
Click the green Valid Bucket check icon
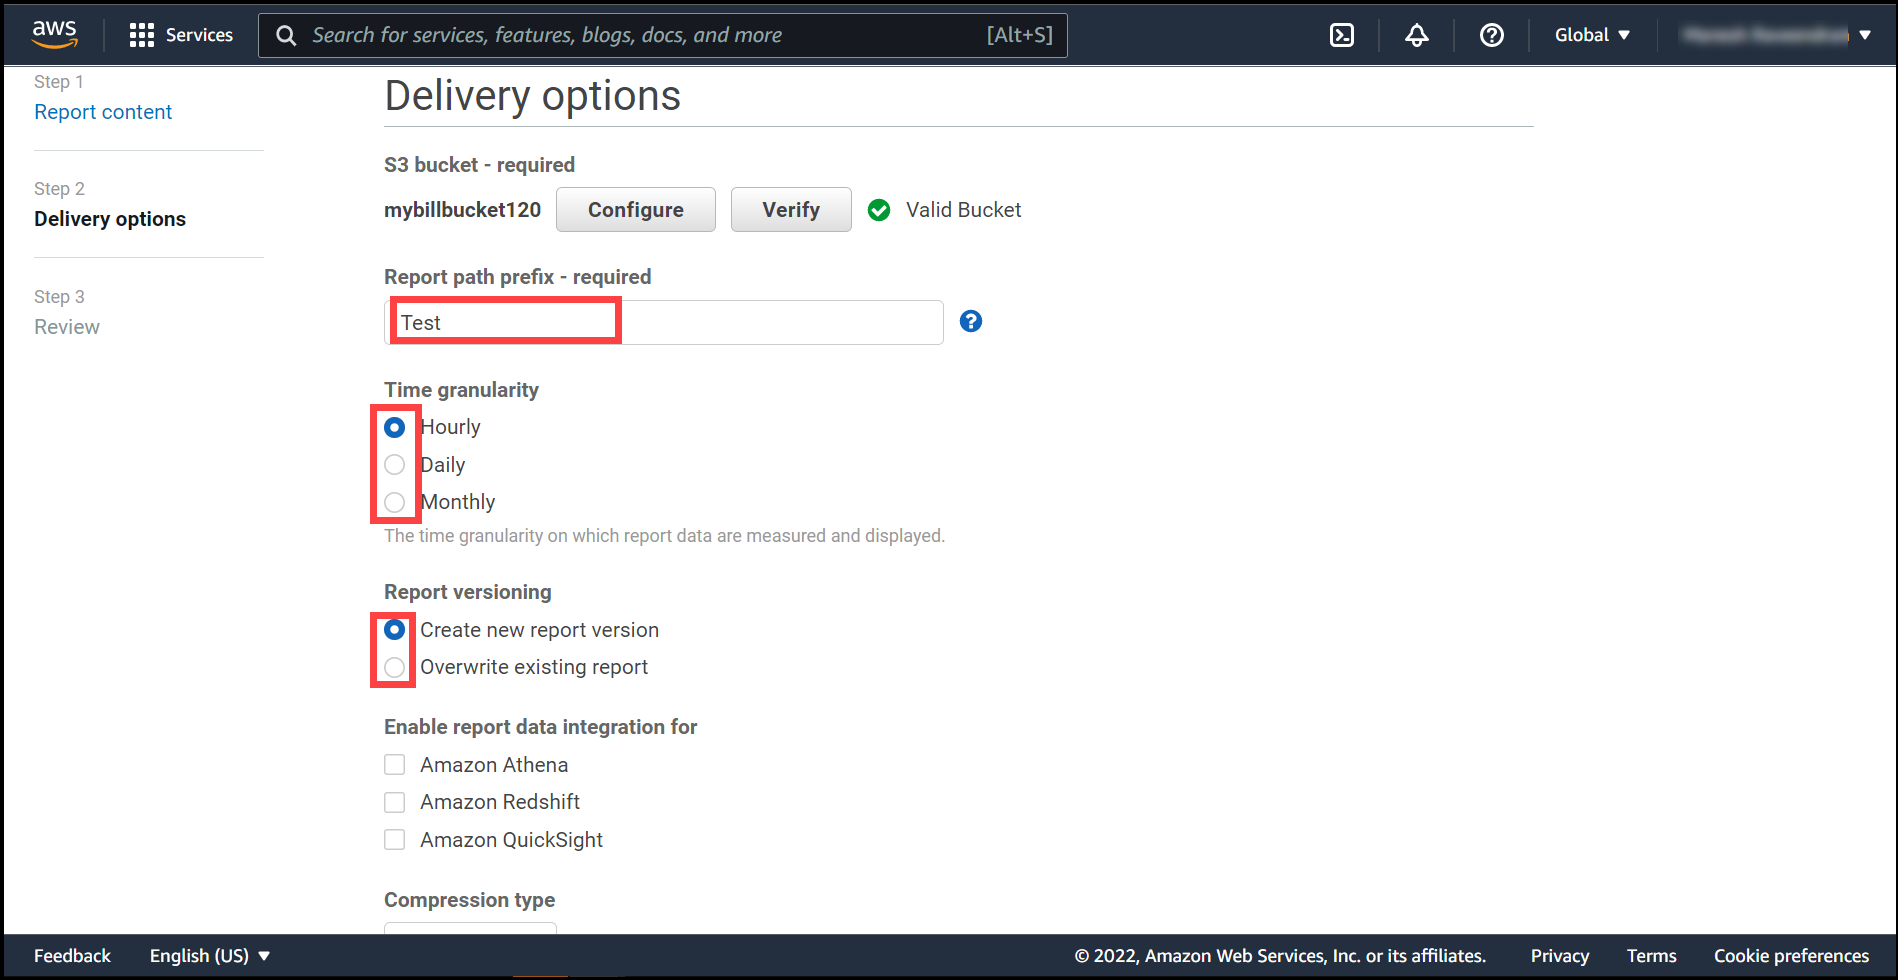pyautogui.click(x=878, y=210)
